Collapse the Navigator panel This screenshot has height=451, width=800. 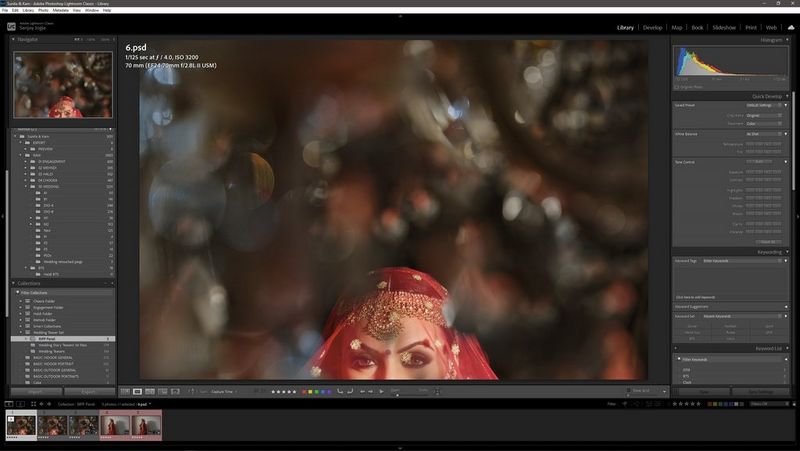click(15, 39)
